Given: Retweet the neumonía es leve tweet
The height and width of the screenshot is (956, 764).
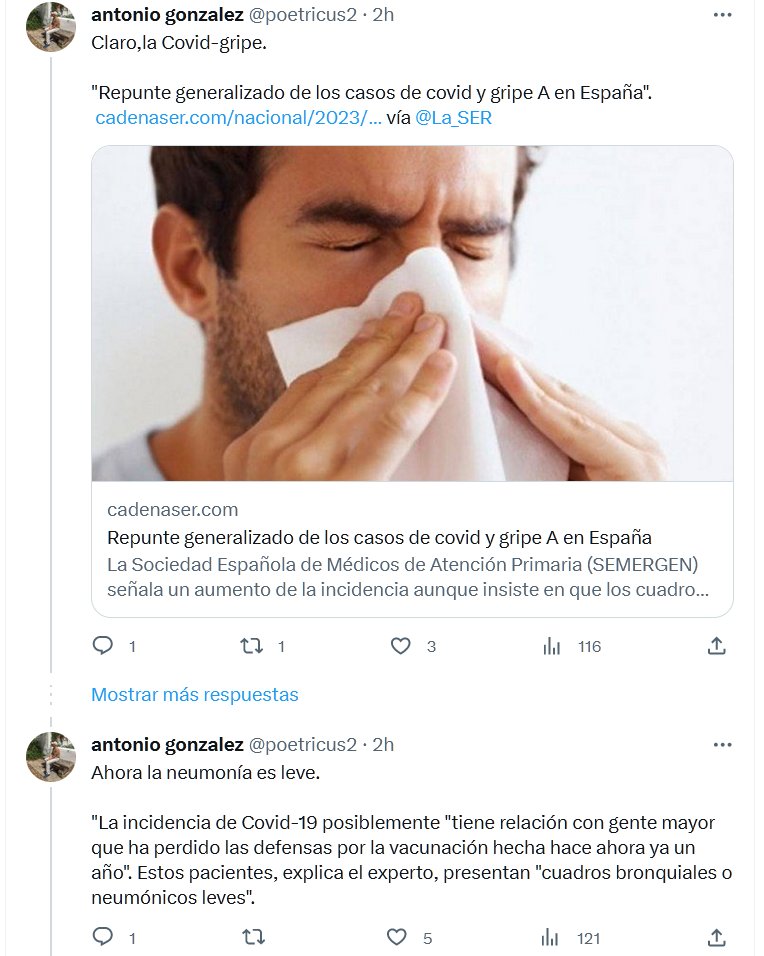Looking at the screenshot, I should click(253, 937).
